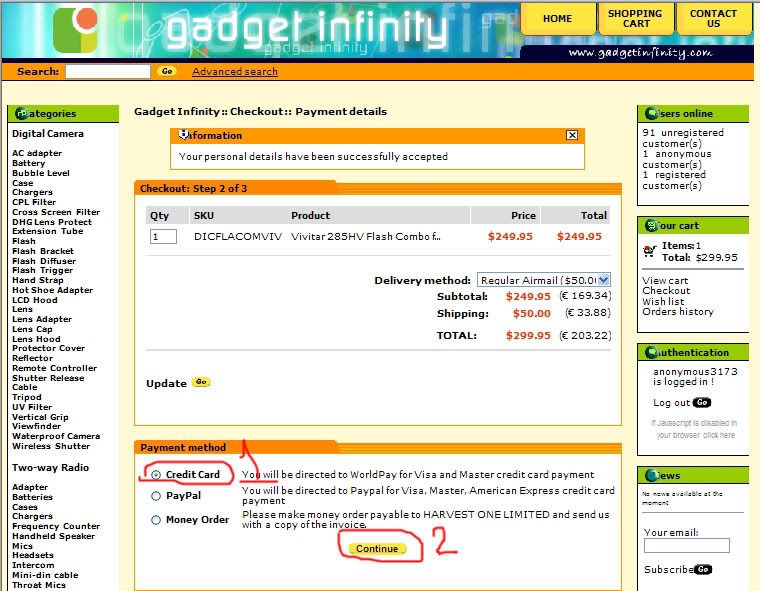Image resolution: width=760 pixels, height=591 pixels.
Task: Open the Cross Screen Filter category
Action: [56, 212]
